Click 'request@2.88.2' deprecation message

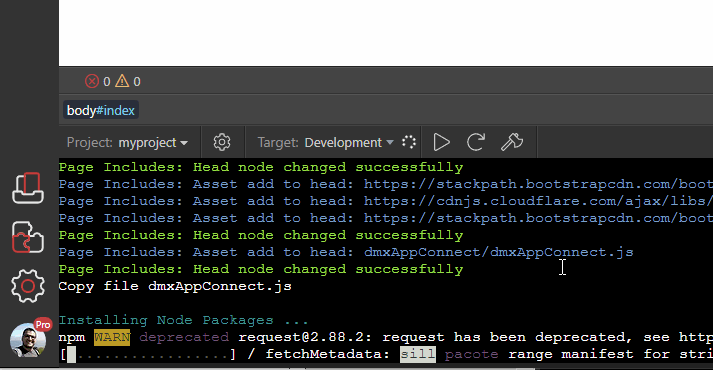click(475, 337)
